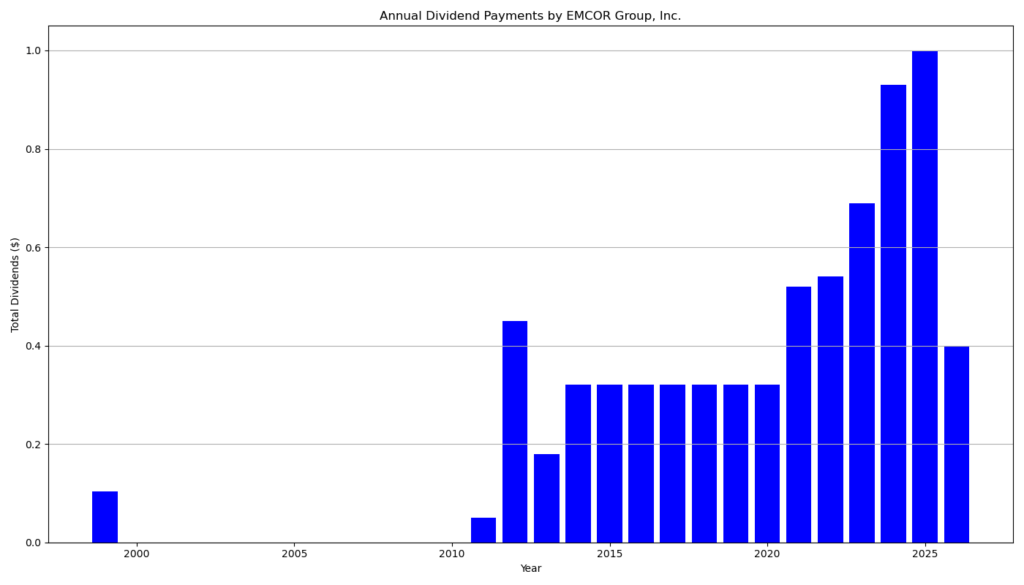Click the Total Dividends ($) axis label
This screenshot has height=585, width=1024.
coord(14,285)
